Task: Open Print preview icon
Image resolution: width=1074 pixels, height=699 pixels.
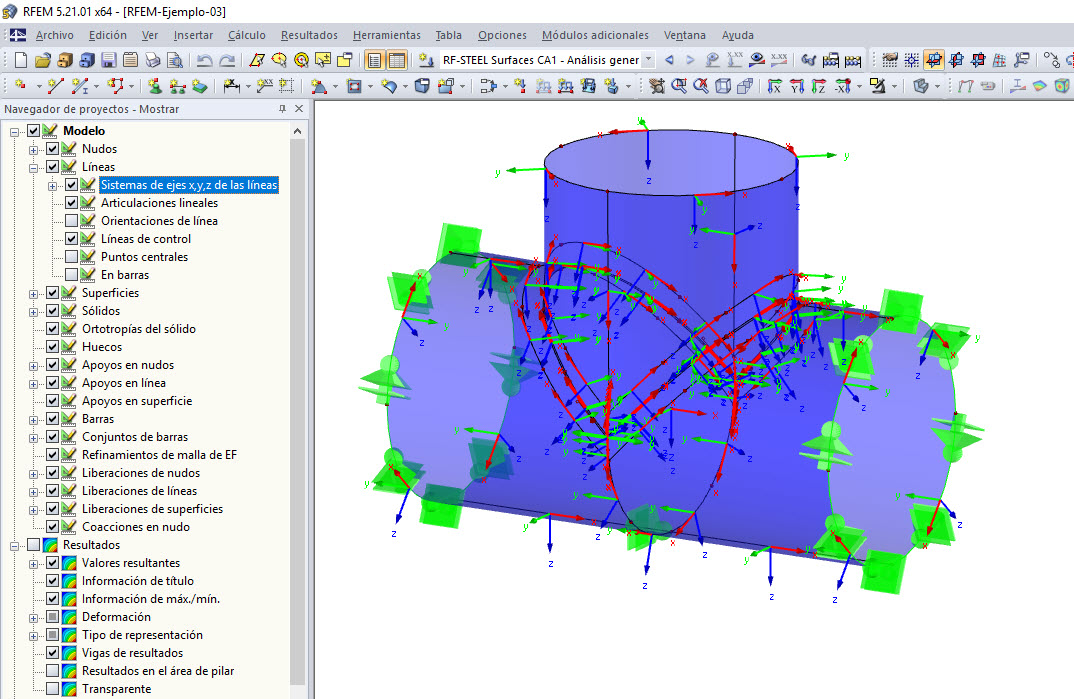Action: coord(175,60)
